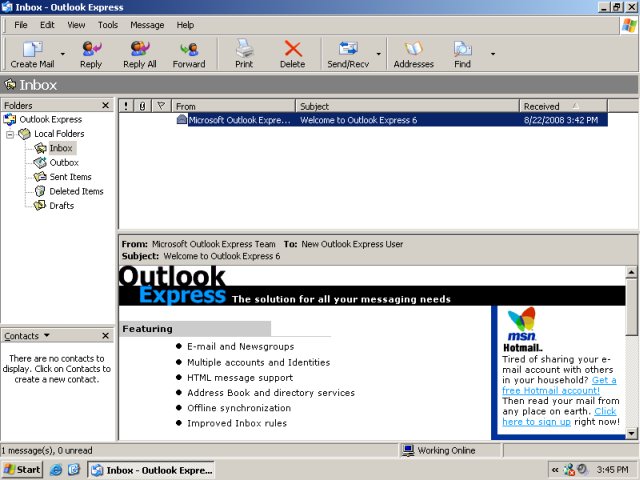Viewport: 640px width, 480px height.
Task: Sort by the Flag column header
Action: coord(161,106)
